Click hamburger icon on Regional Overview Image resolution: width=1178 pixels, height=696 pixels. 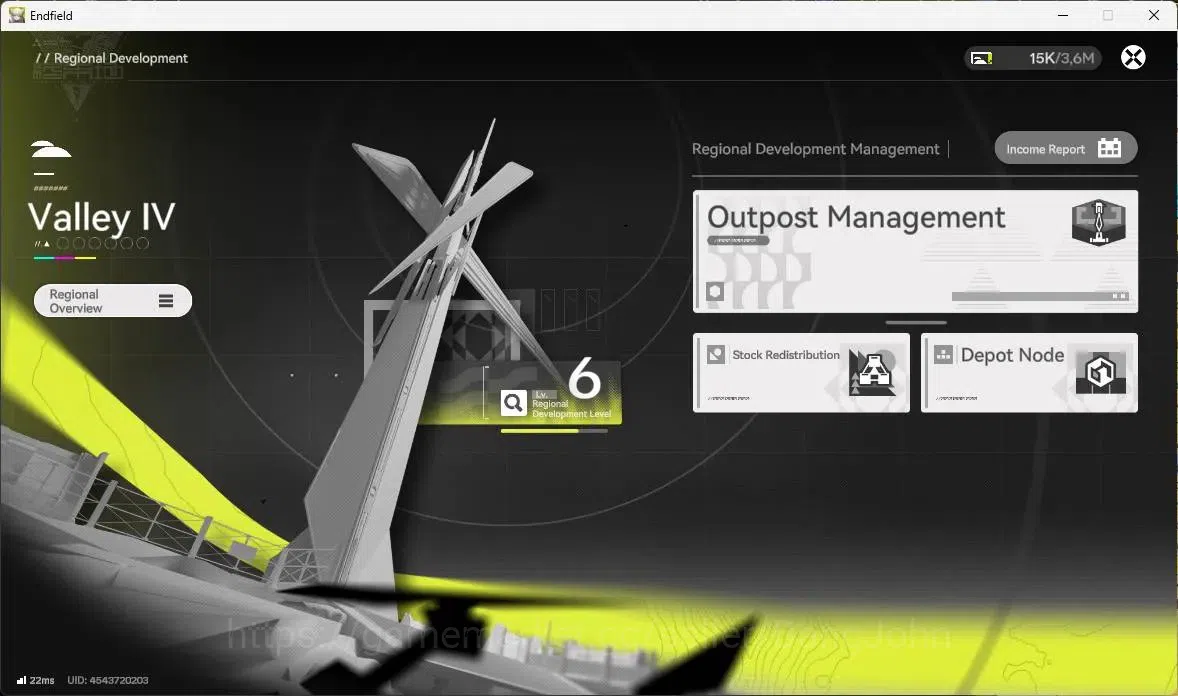click(x=166, y=301)
